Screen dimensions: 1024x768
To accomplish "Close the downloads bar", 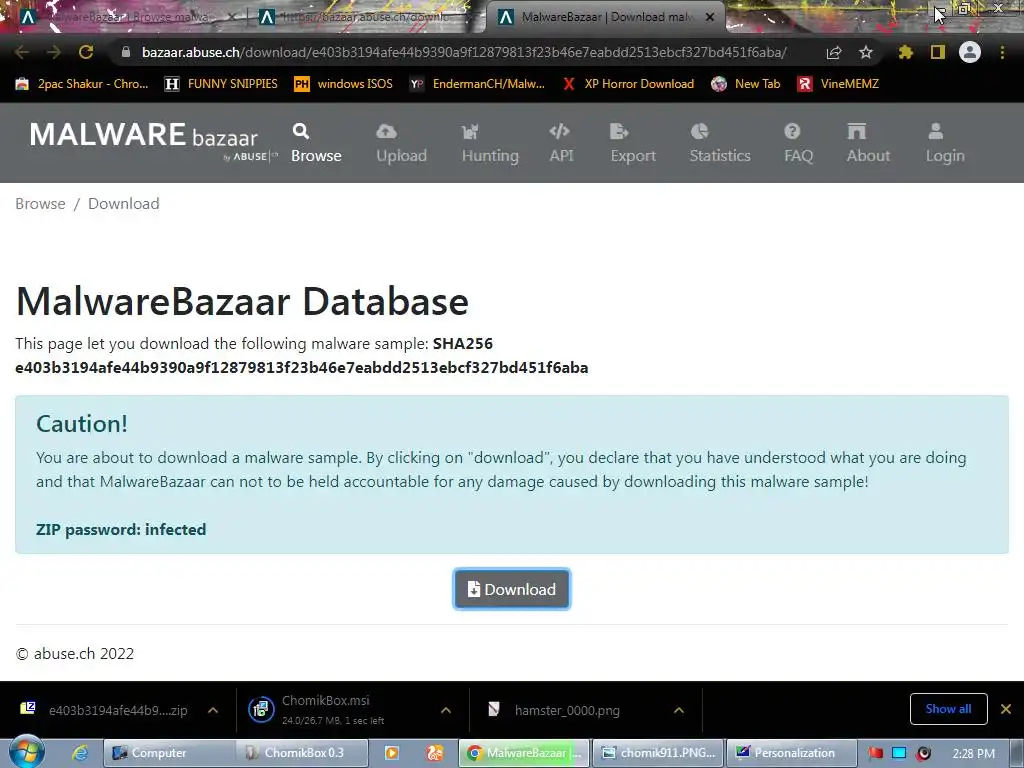I will click(1006, 709).
